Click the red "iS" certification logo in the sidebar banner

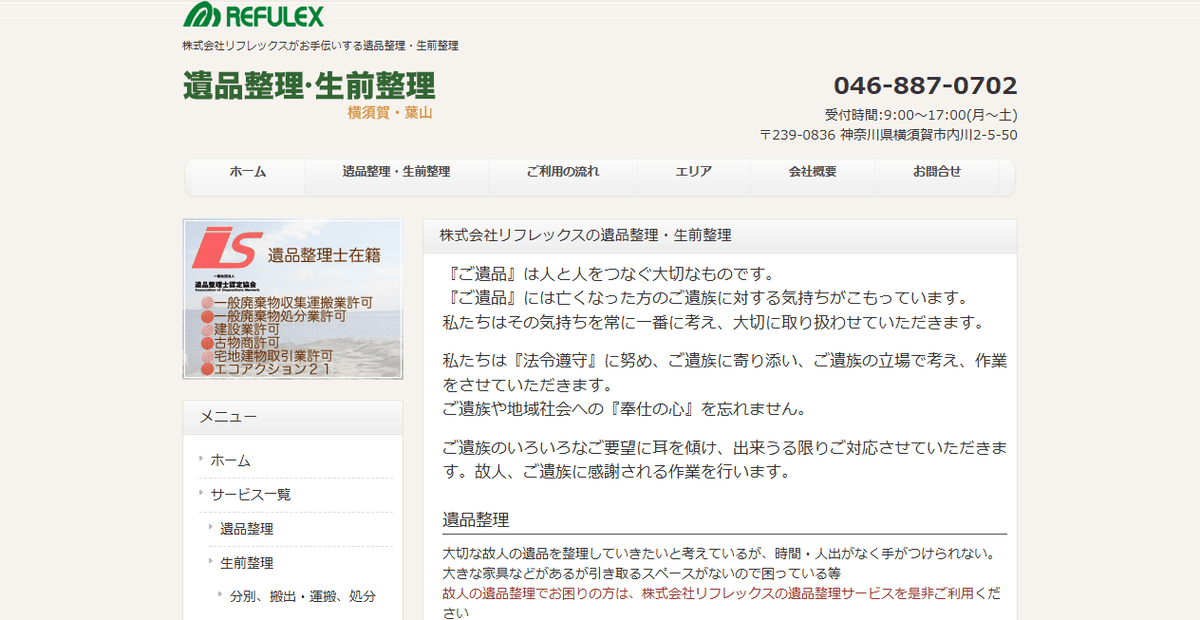(225, 248)
